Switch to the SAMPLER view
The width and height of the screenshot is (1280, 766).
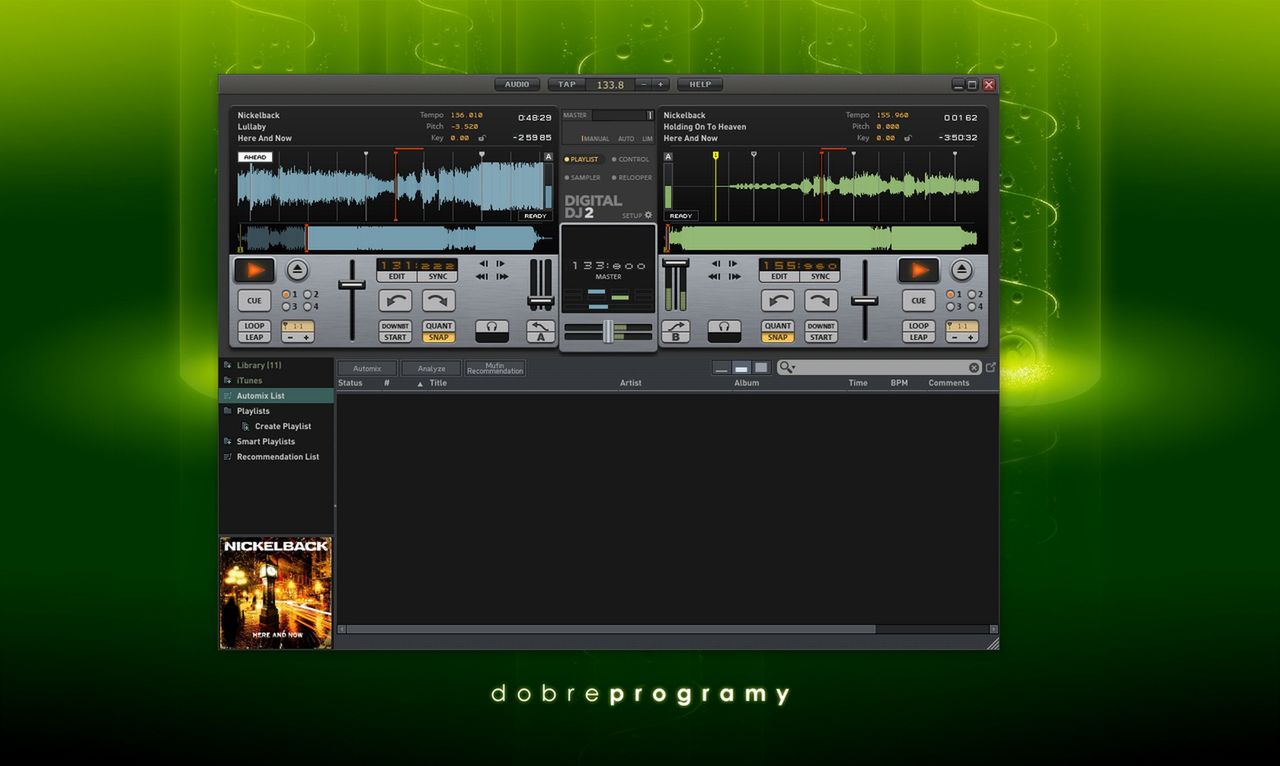tap(582, 178)
